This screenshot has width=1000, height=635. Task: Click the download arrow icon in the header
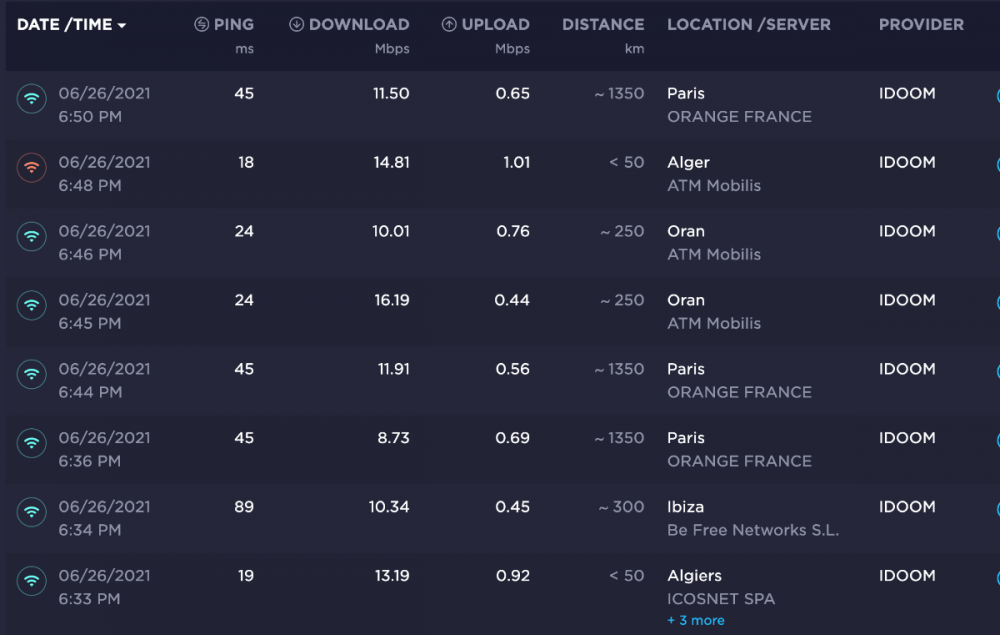(296, 25)
